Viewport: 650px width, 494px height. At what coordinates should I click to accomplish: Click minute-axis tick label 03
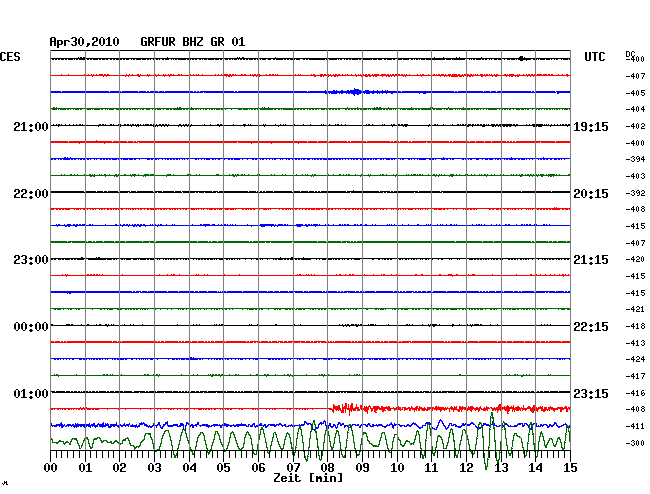[154, 467]
